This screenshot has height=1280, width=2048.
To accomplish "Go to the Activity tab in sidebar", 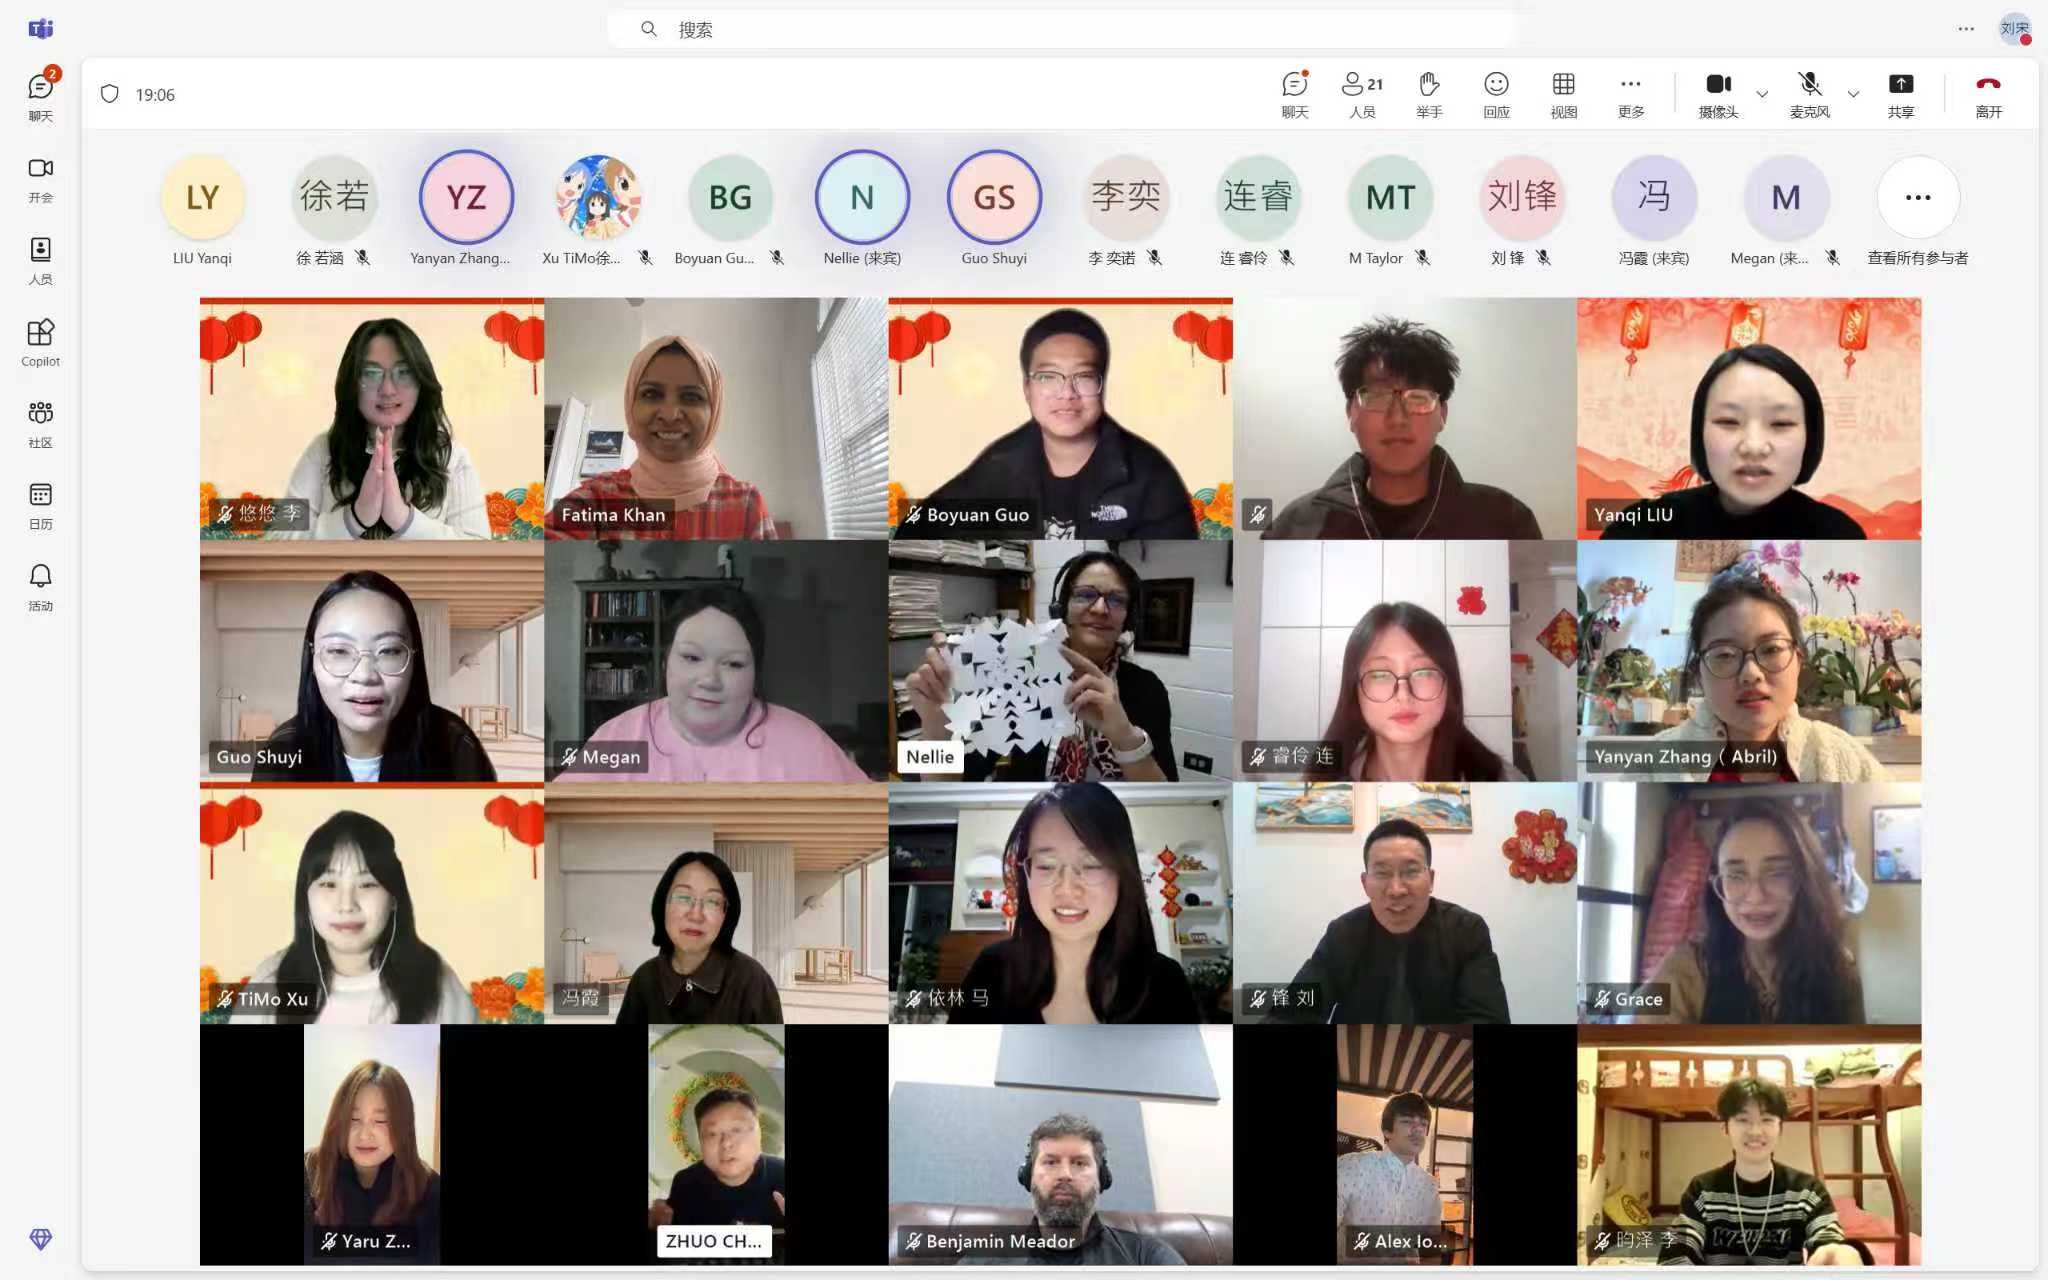I will tap(40, 587).
